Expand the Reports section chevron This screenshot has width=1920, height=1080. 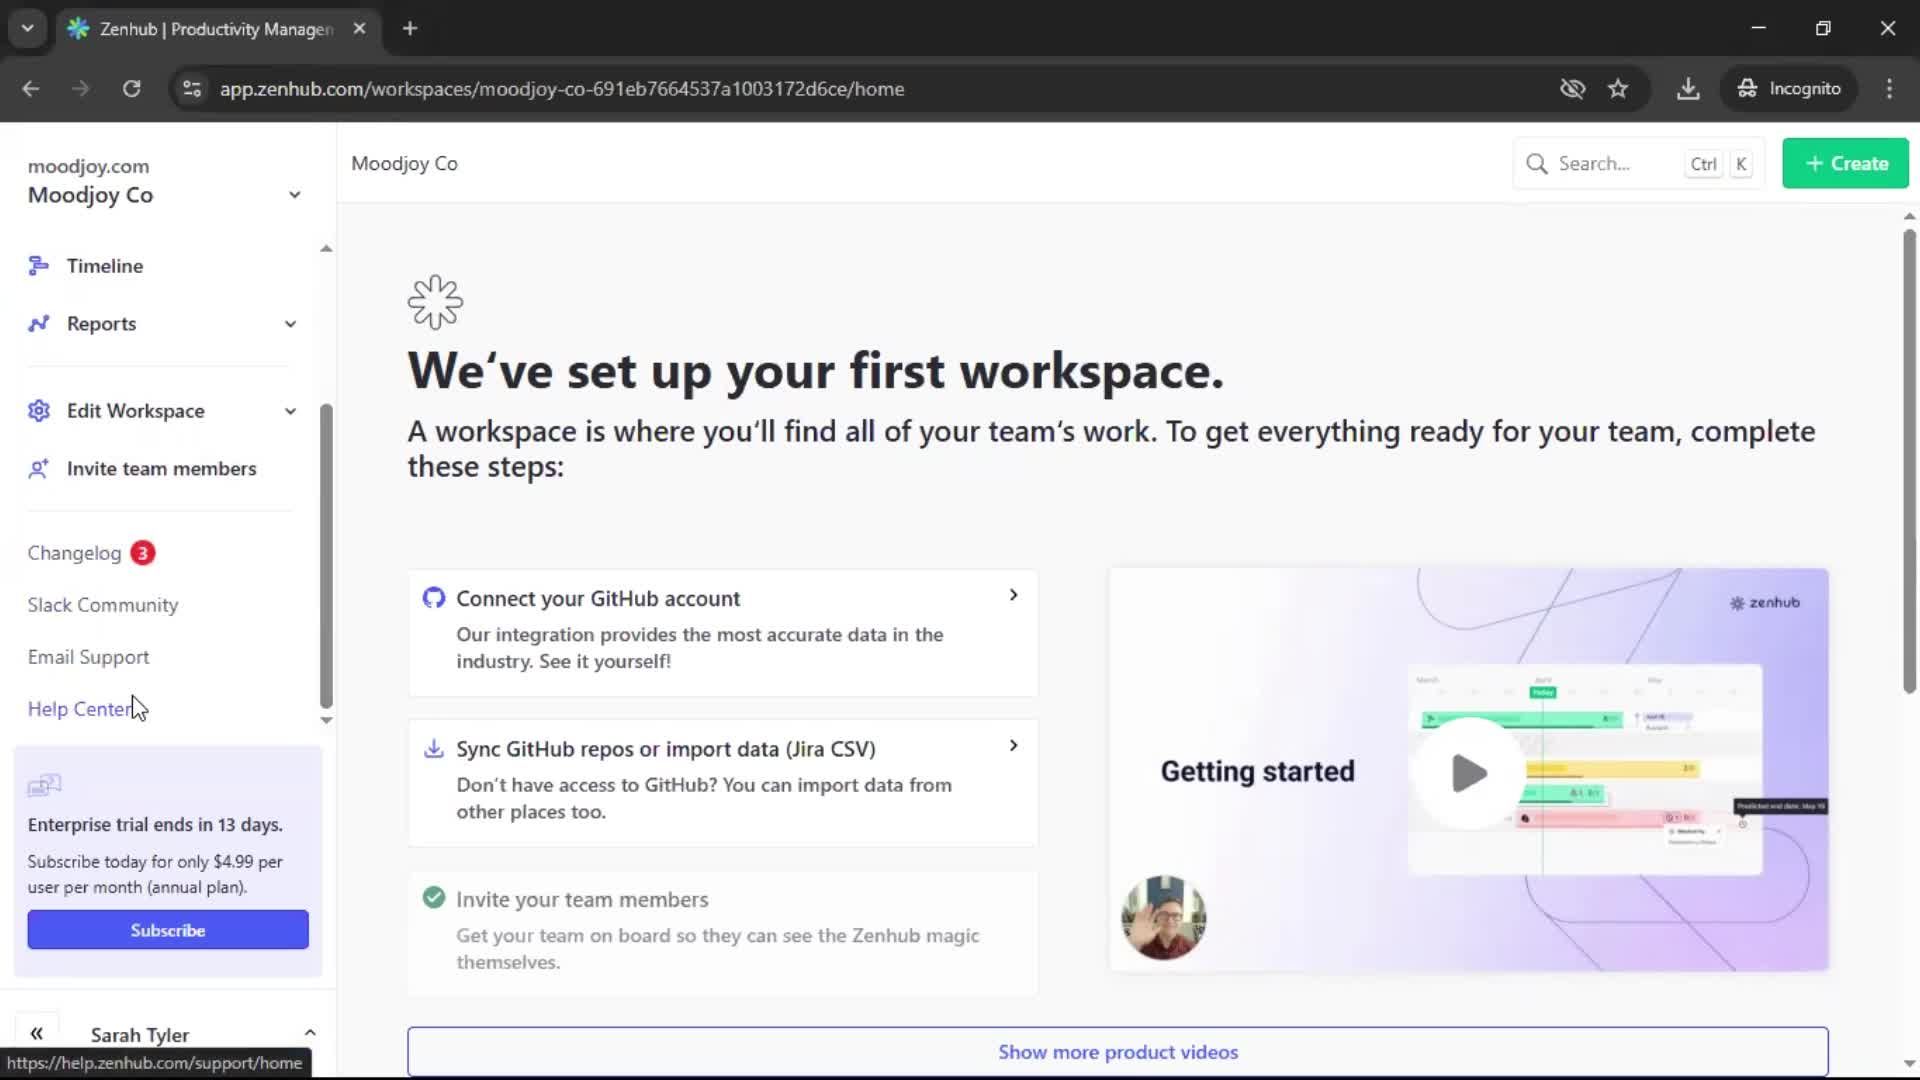tap(289, 323)
